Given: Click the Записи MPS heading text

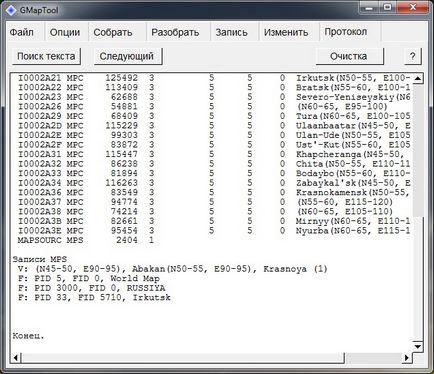Looking at the screenshot, I should tap(40, 259).
